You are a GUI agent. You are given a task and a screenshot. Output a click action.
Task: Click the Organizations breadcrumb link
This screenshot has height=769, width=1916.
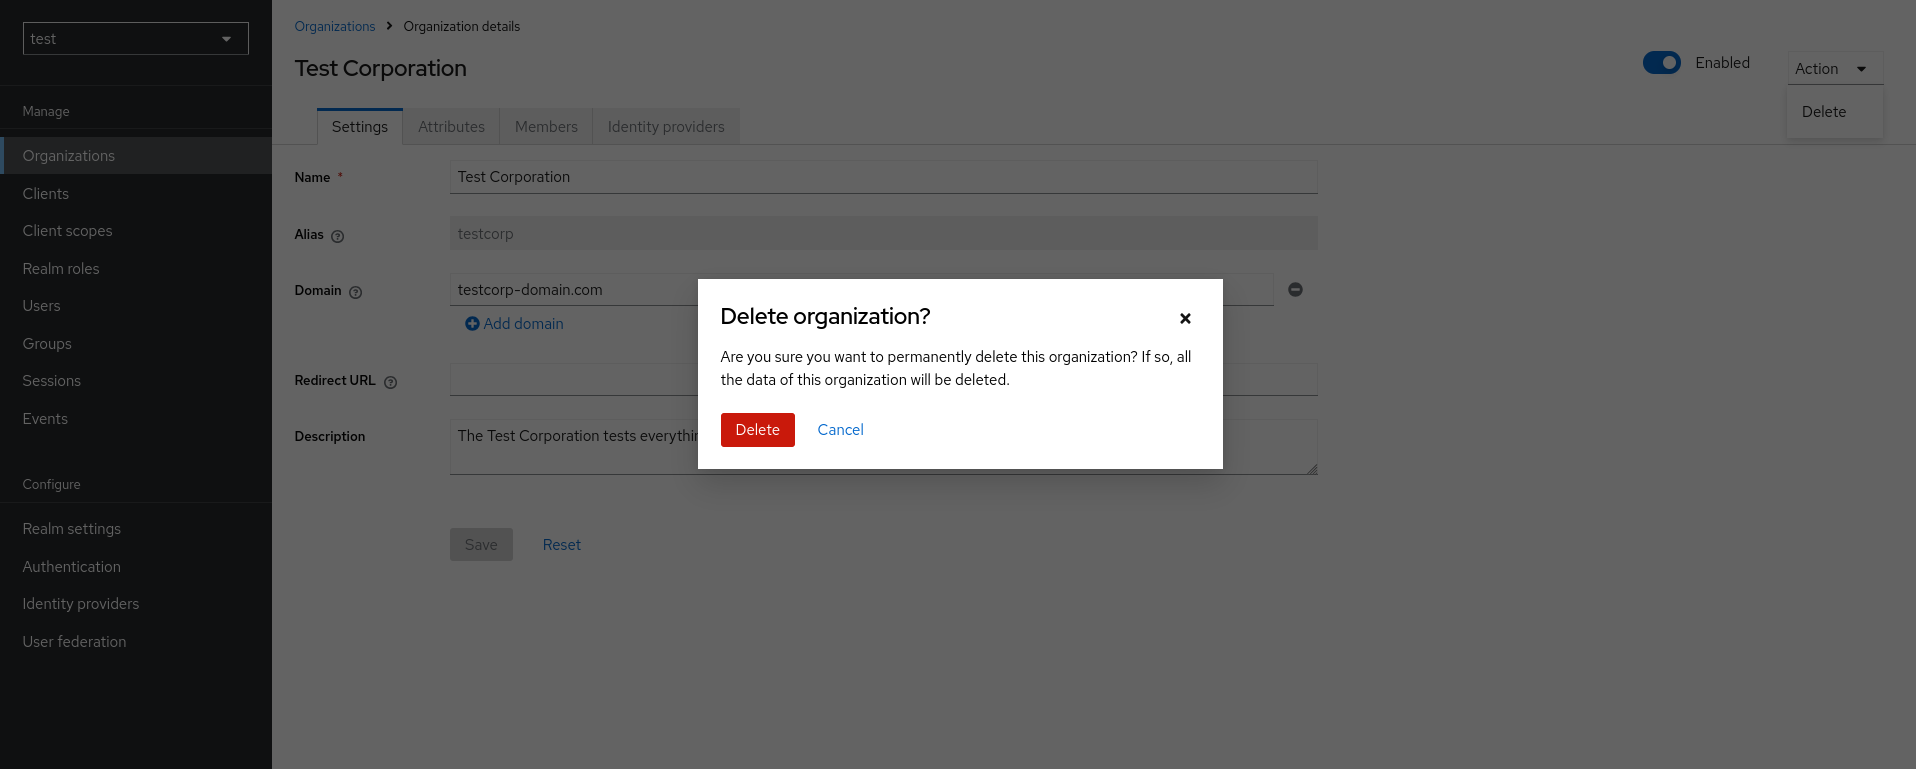click(x=334, y=27)
